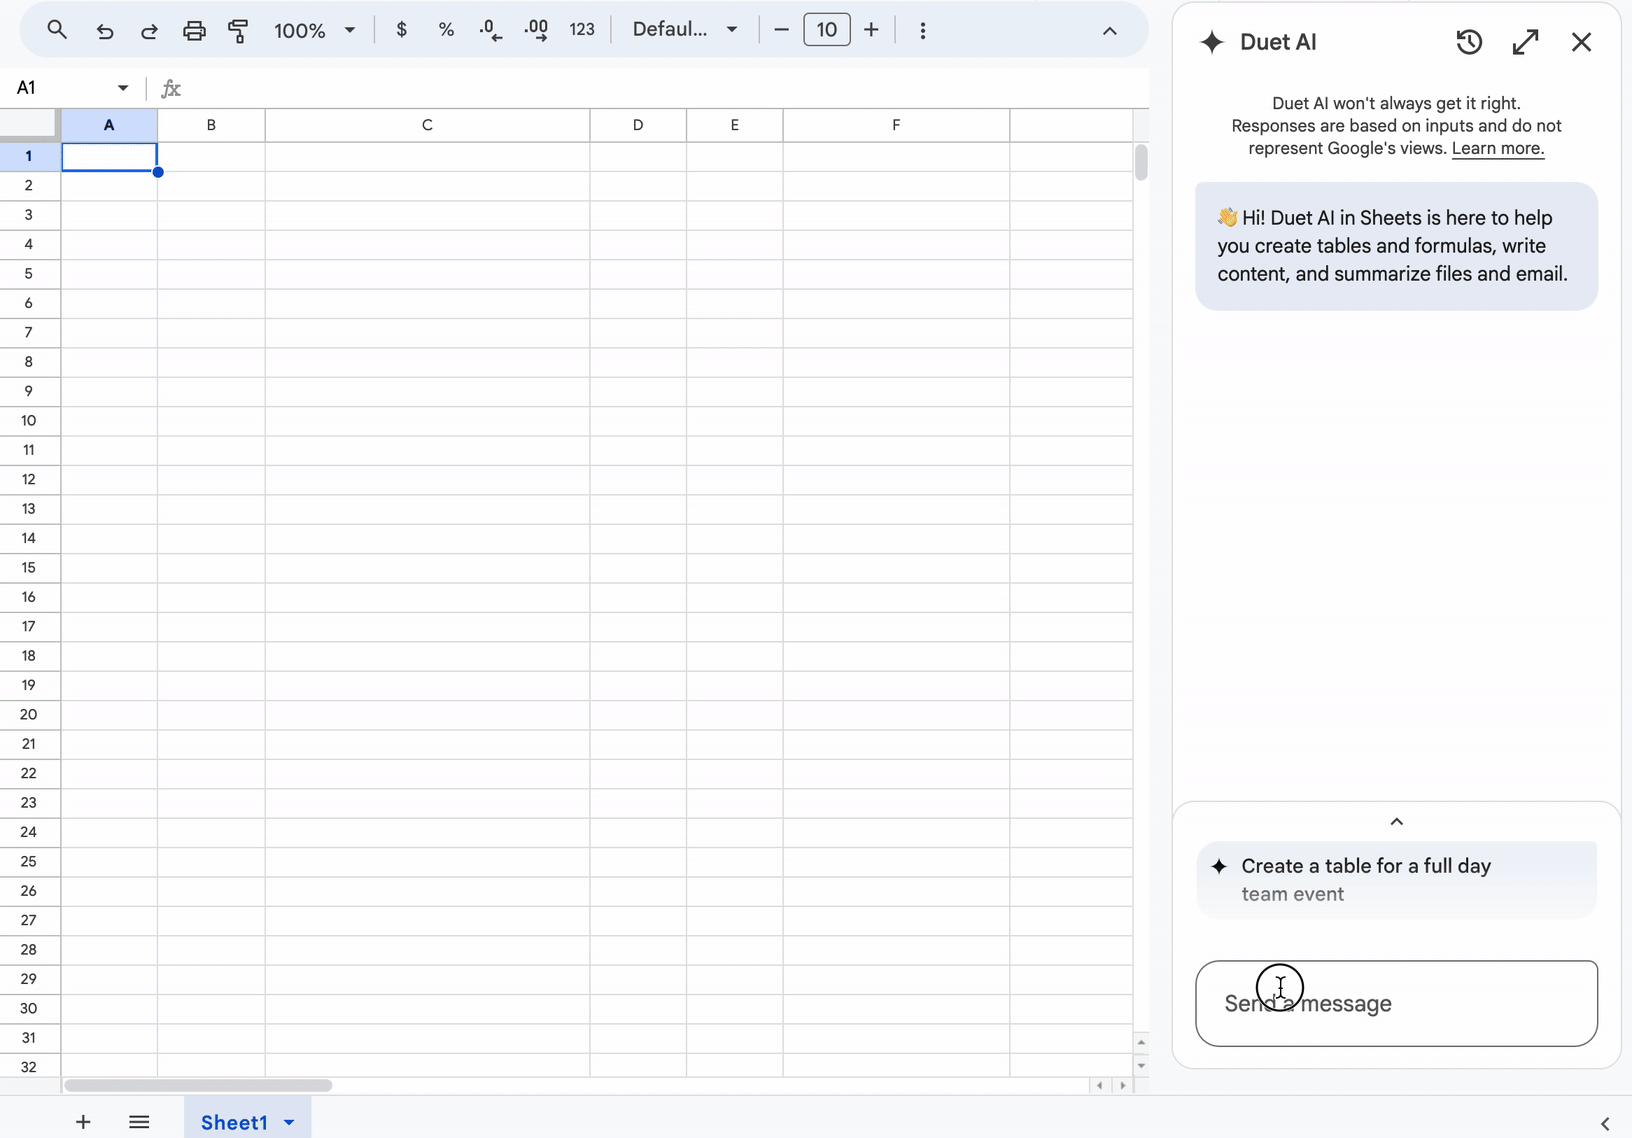Open the Name box dropdown next to A1
This screenshot has height=1138, width=1632.
pos(122,87)
